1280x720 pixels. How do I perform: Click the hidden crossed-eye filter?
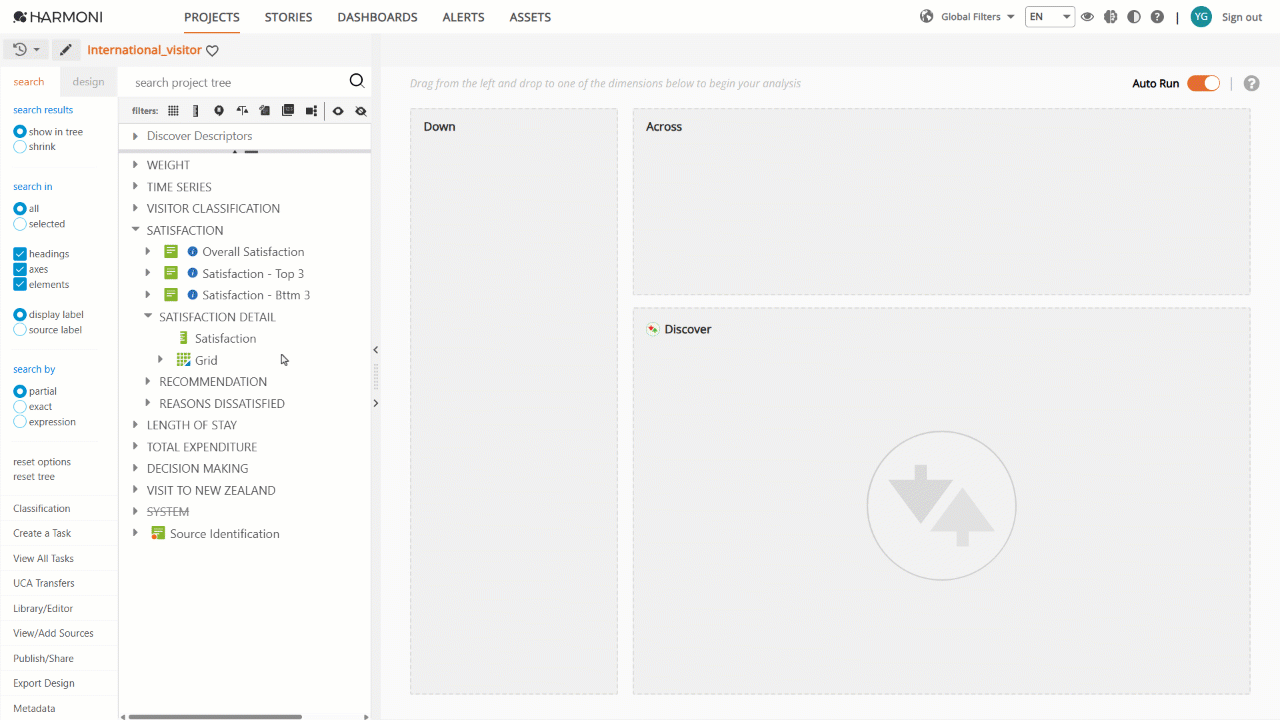click(x=361, y=111)
